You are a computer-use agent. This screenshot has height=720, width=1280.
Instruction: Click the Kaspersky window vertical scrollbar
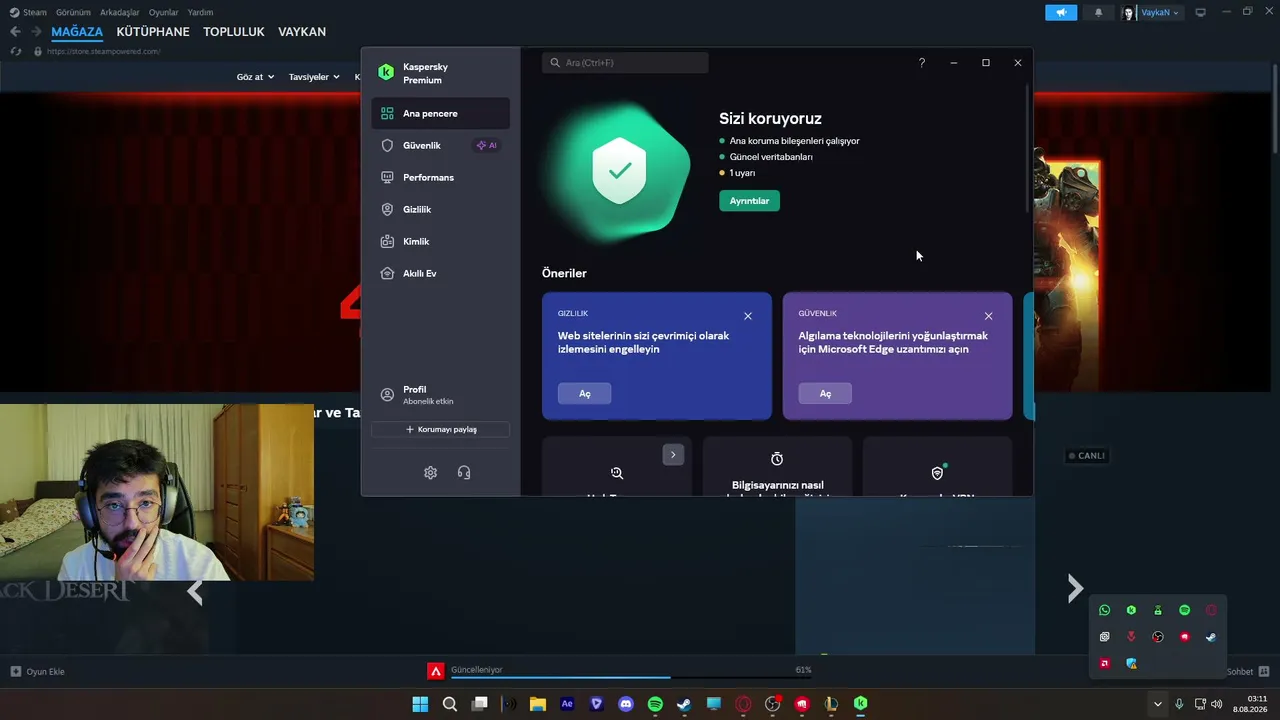coord(1028,150)
